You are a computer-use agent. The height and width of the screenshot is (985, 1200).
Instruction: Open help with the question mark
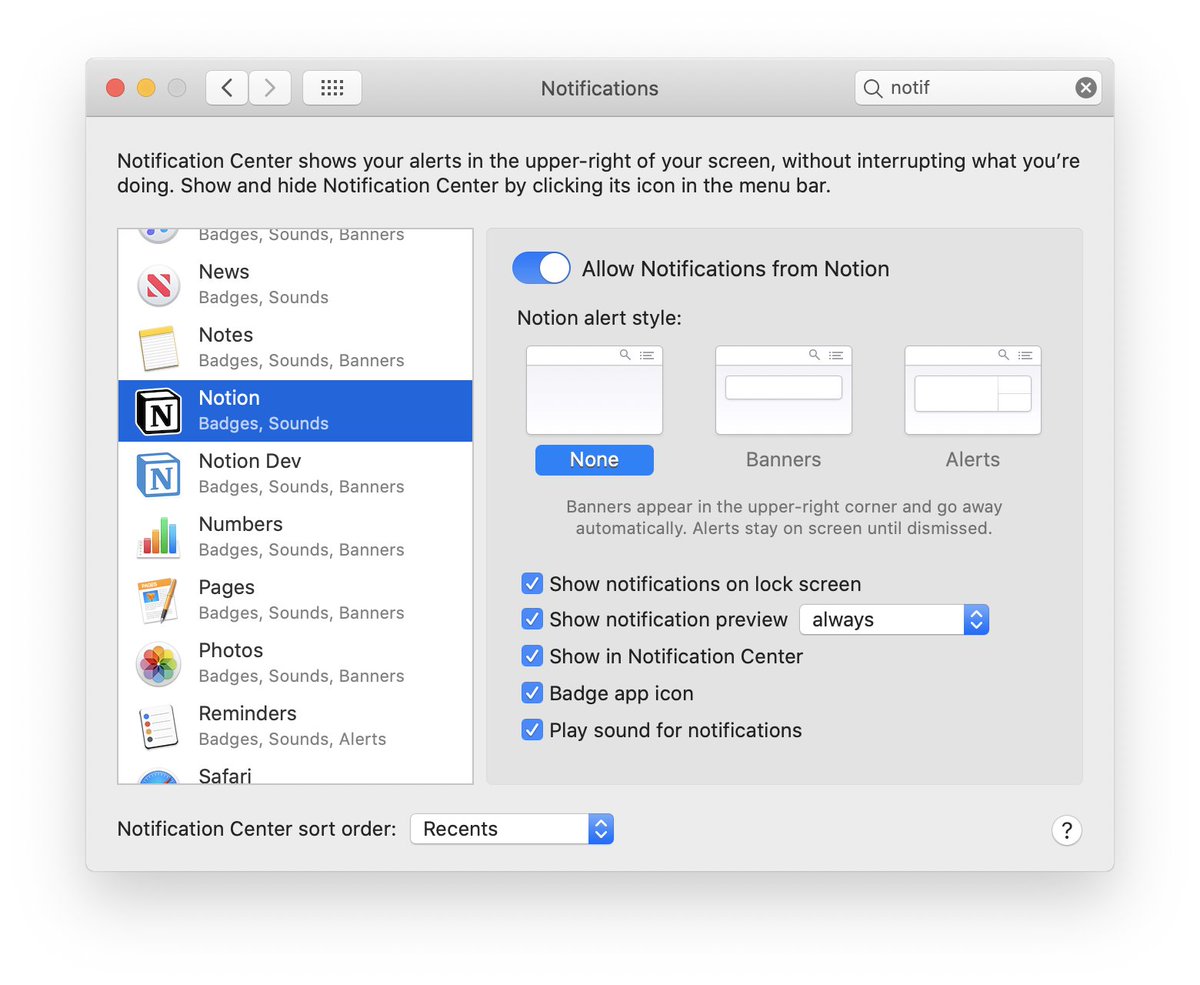1066,830
